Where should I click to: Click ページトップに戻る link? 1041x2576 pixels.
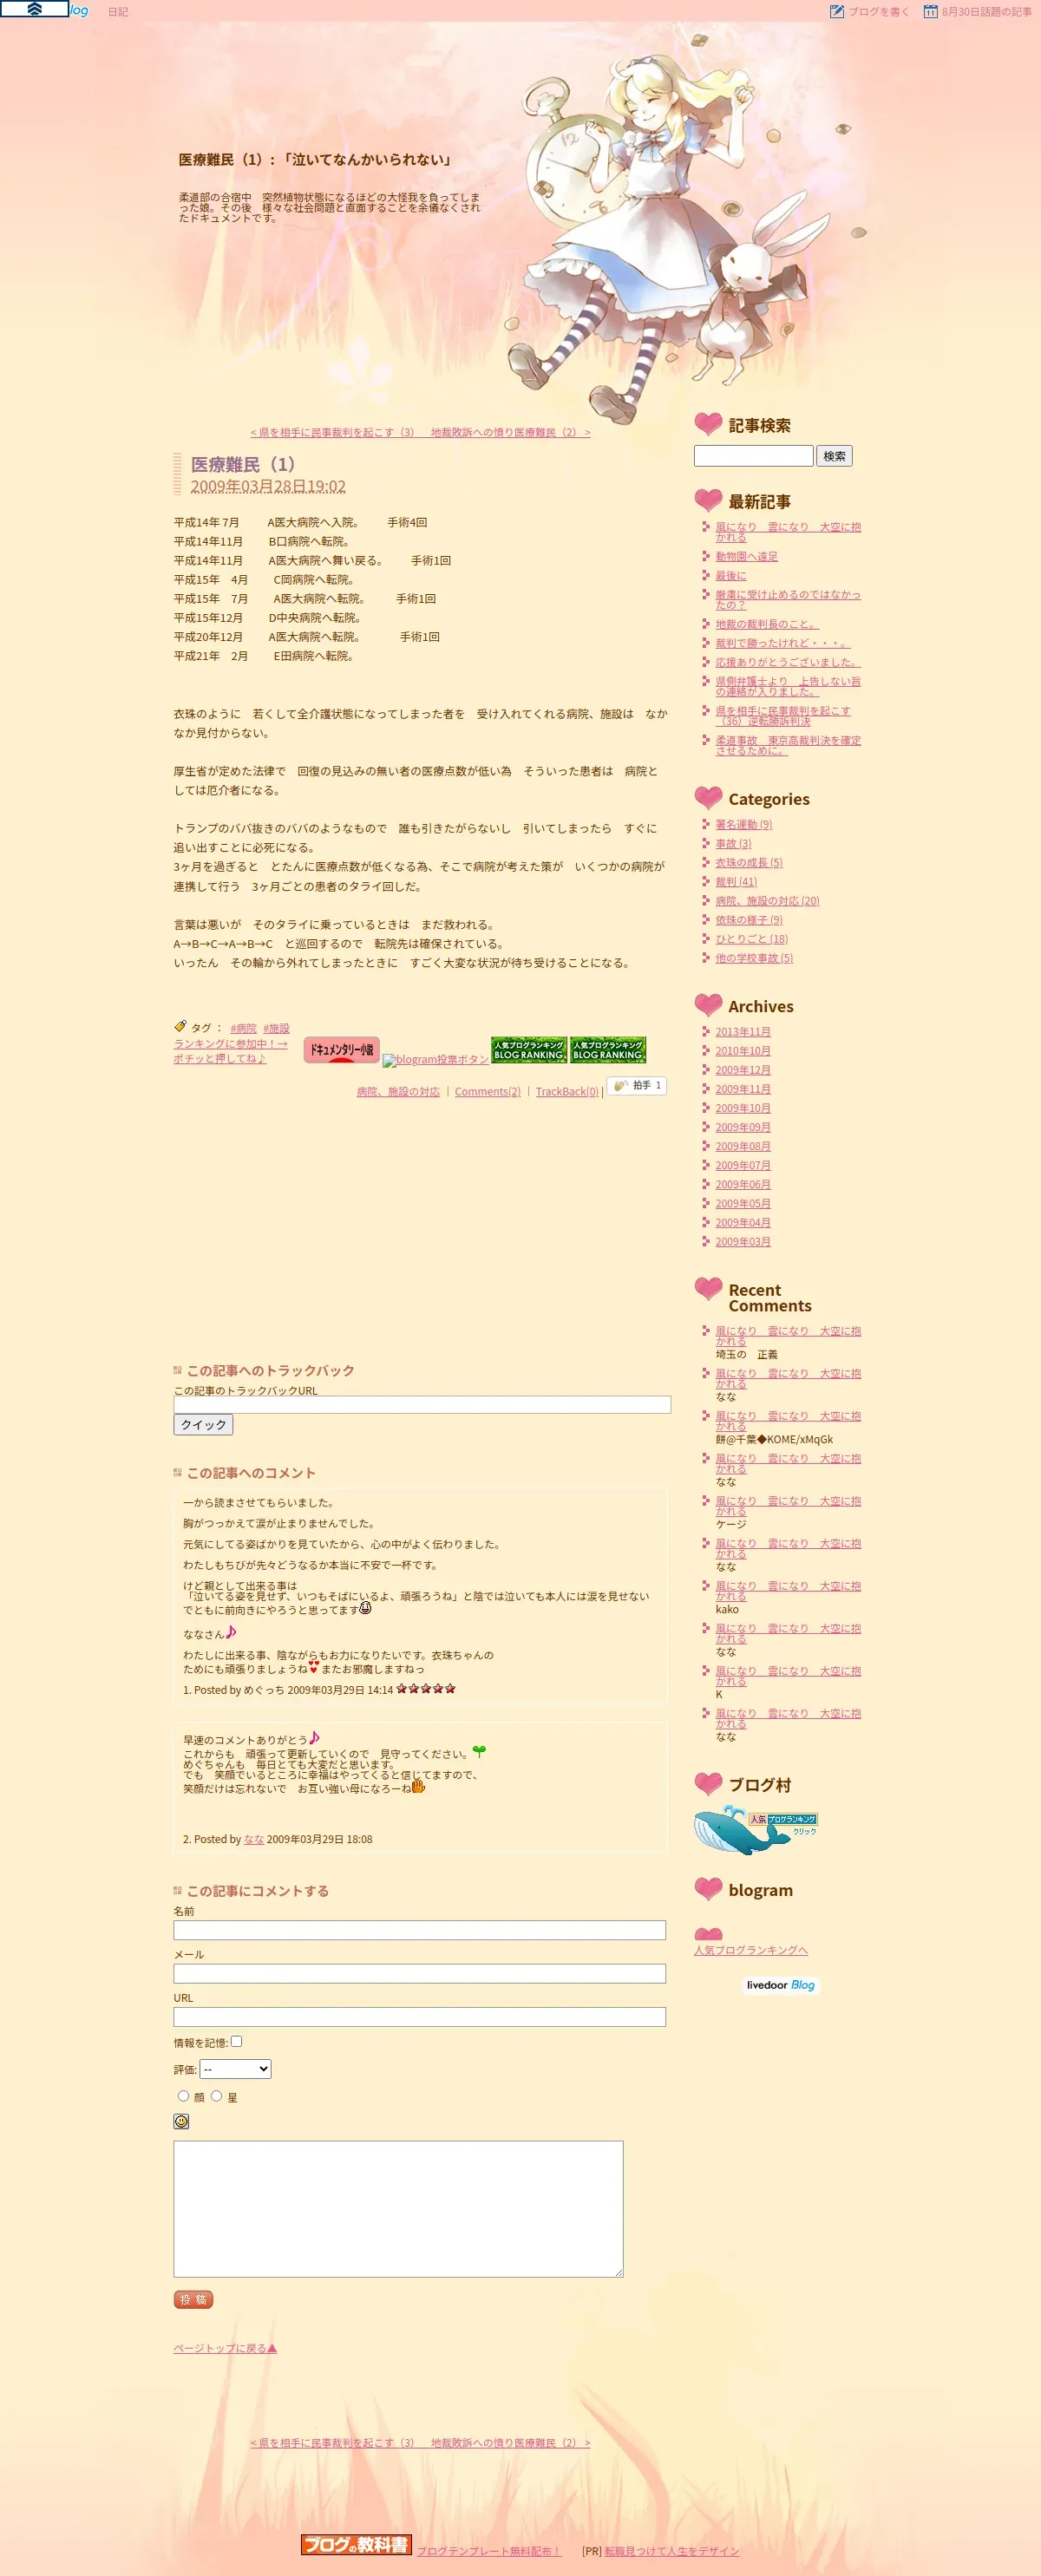[225, 2348]
